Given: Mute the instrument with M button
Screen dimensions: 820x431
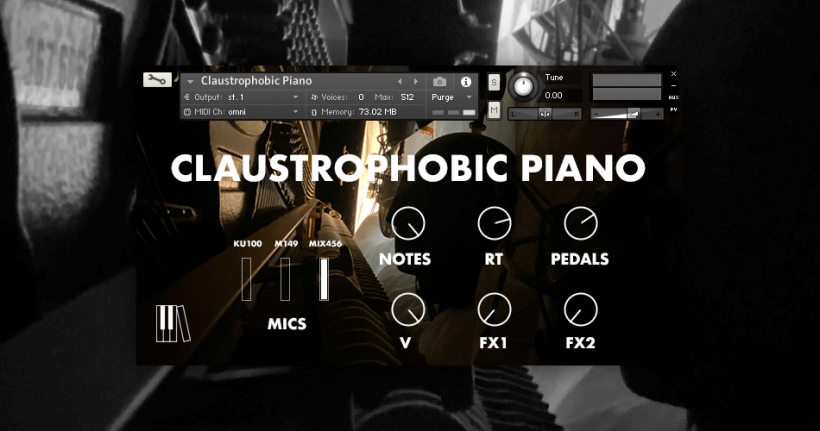Looking at the screenshot, I should point(494,110).
